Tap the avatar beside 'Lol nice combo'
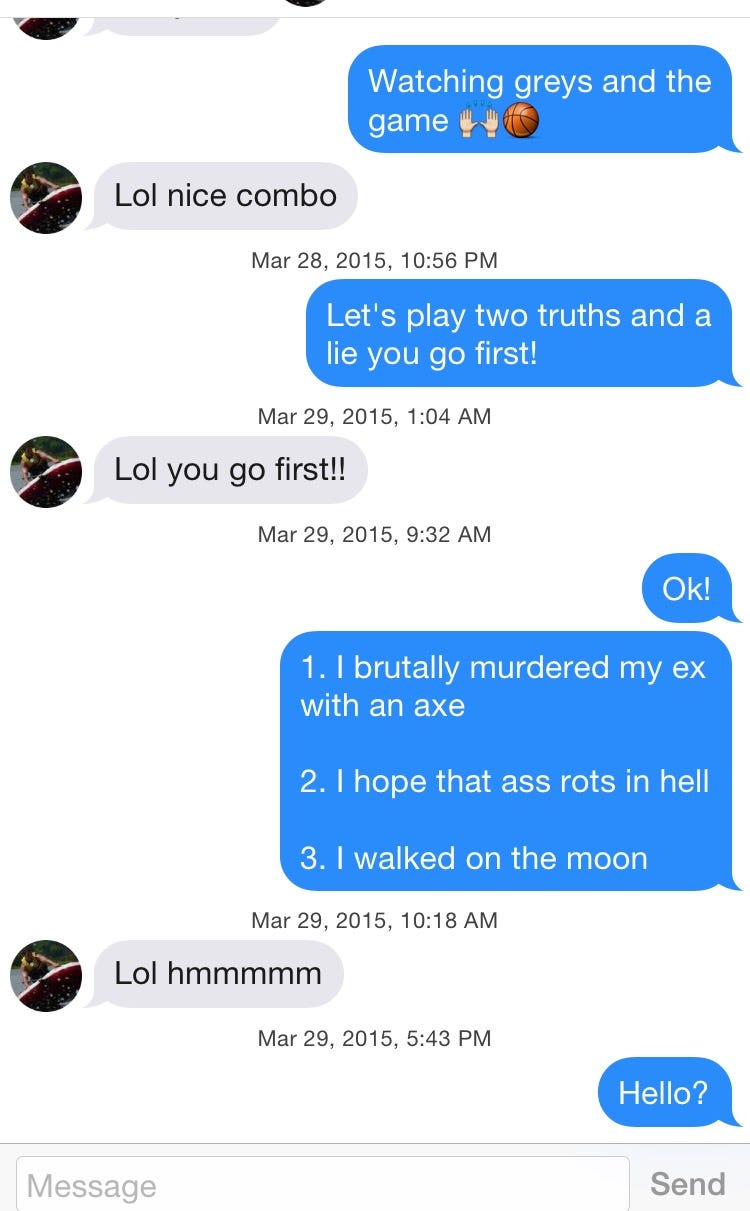 (x=46, y=198)
